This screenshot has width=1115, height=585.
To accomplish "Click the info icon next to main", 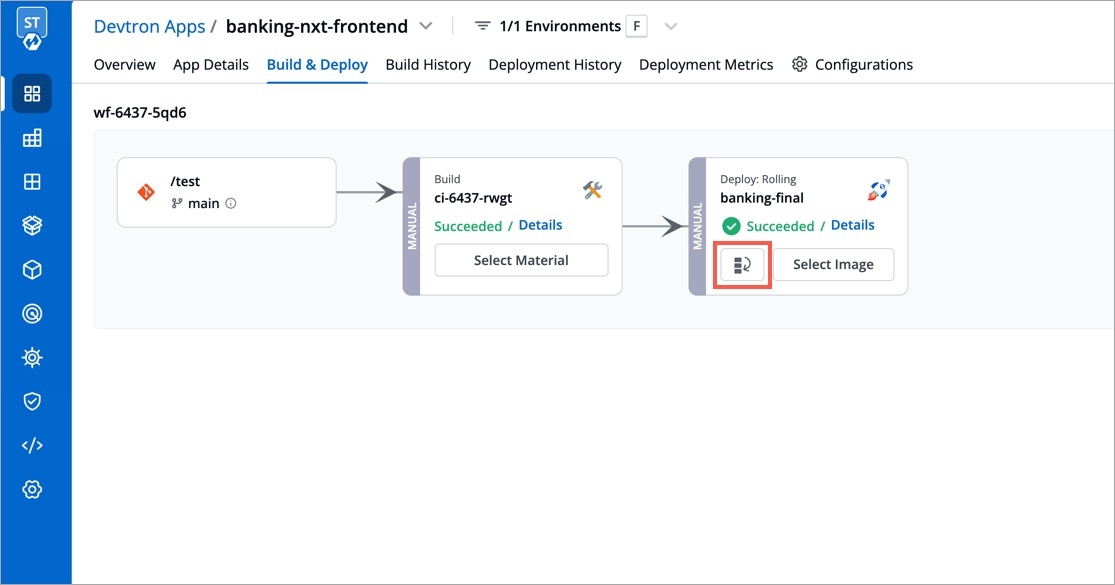I will pos(231,203).
